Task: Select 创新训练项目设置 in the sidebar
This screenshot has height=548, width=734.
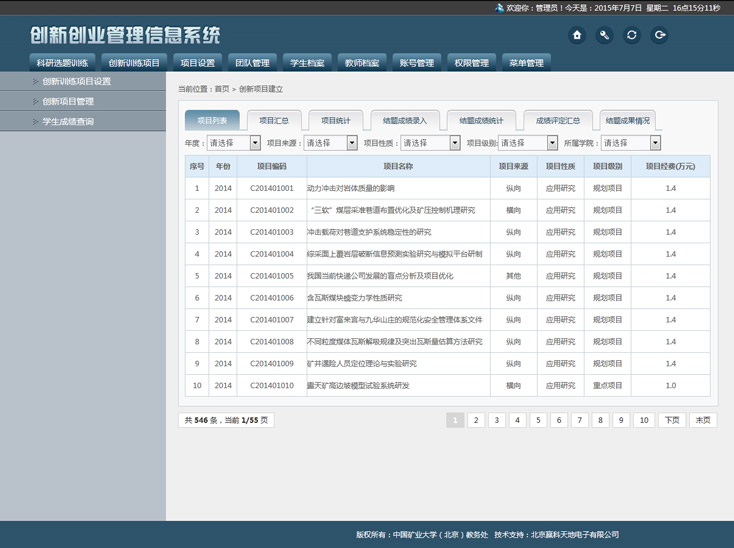Action: 76,82
